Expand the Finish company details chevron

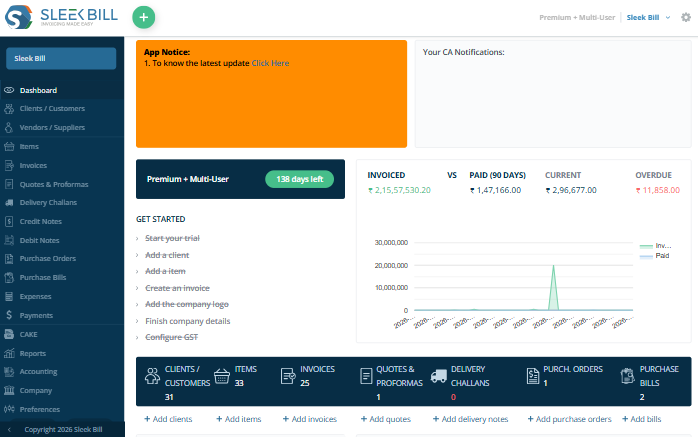pos(137,321)
